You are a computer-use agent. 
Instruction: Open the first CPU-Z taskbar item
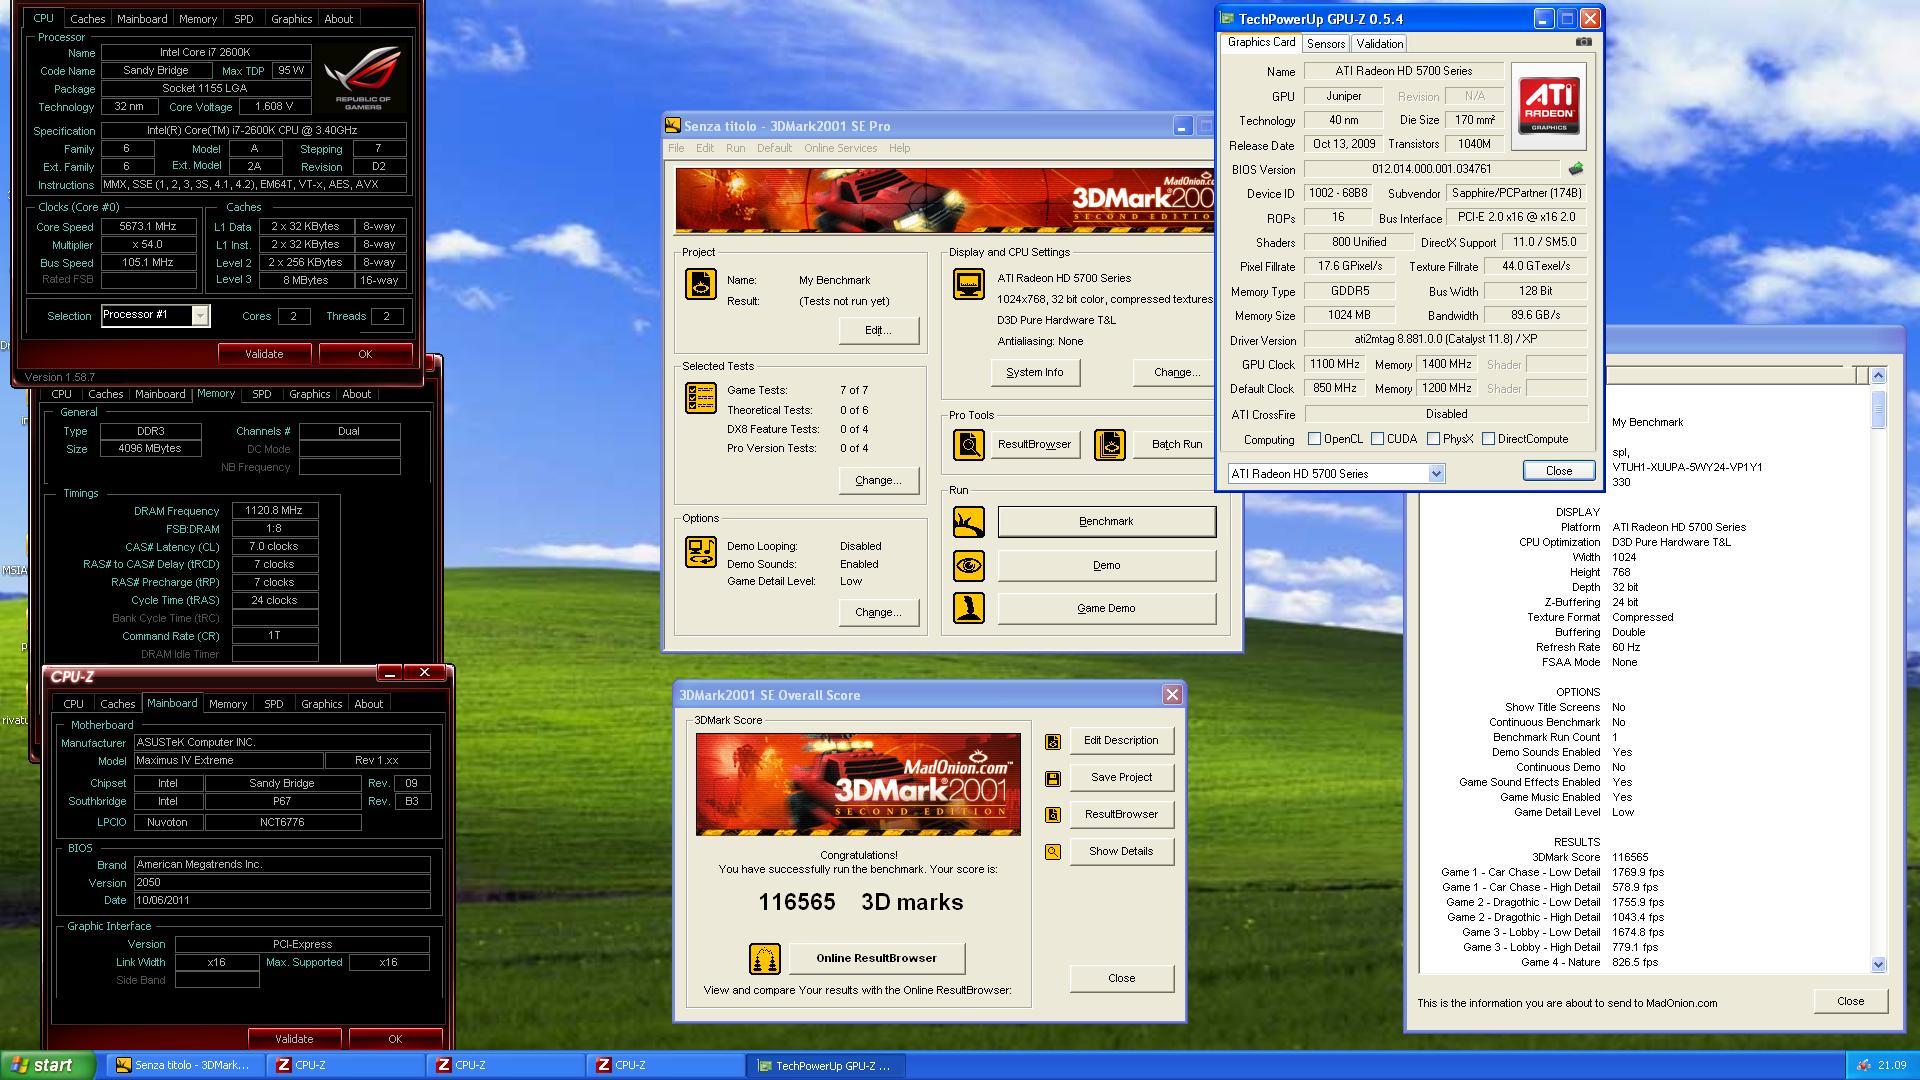coord(346,1065)
